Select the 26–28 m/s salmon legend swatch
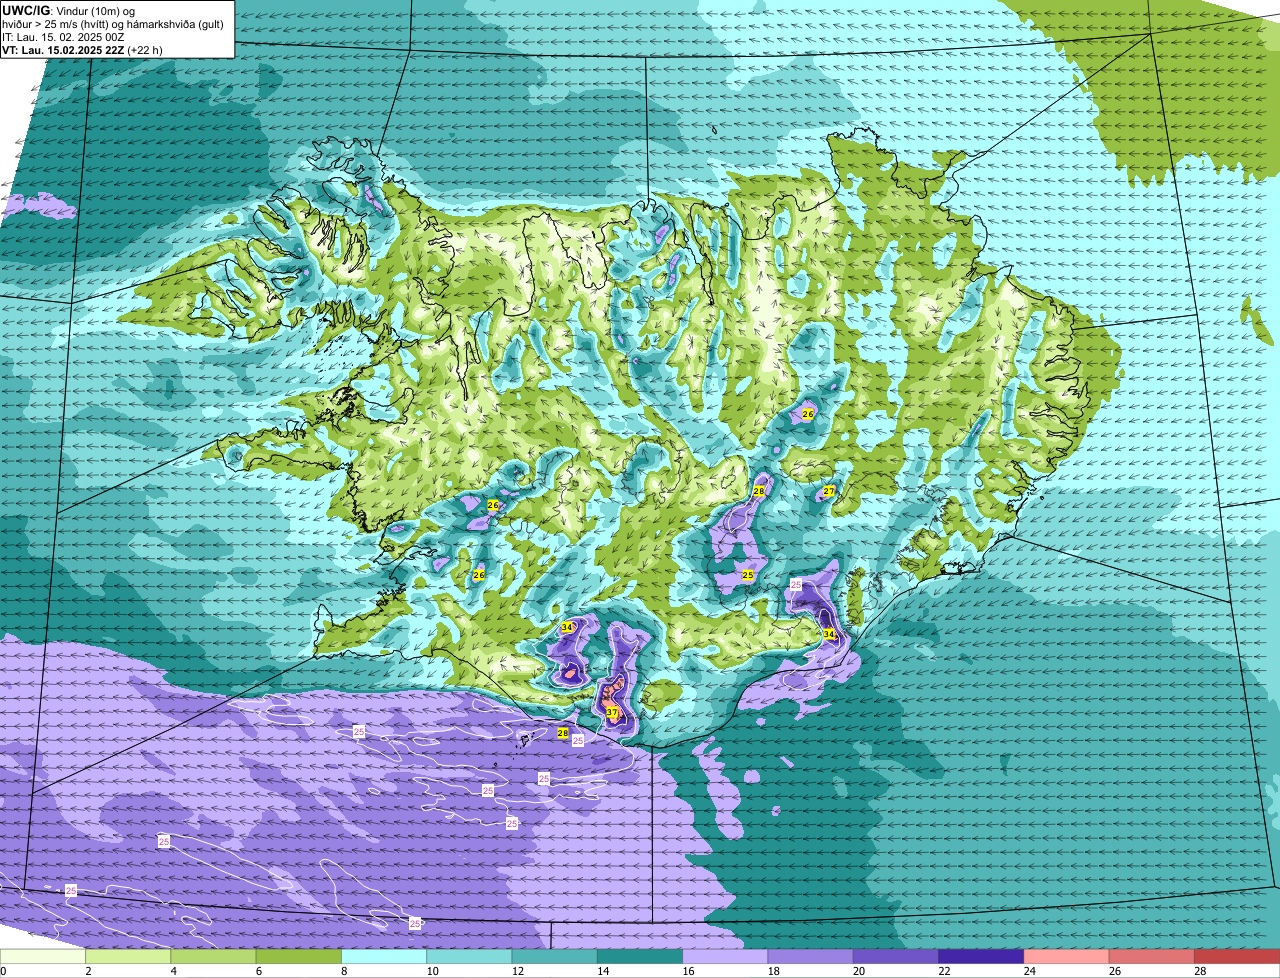This screenshot has width=1280, height=978. 1152,956
